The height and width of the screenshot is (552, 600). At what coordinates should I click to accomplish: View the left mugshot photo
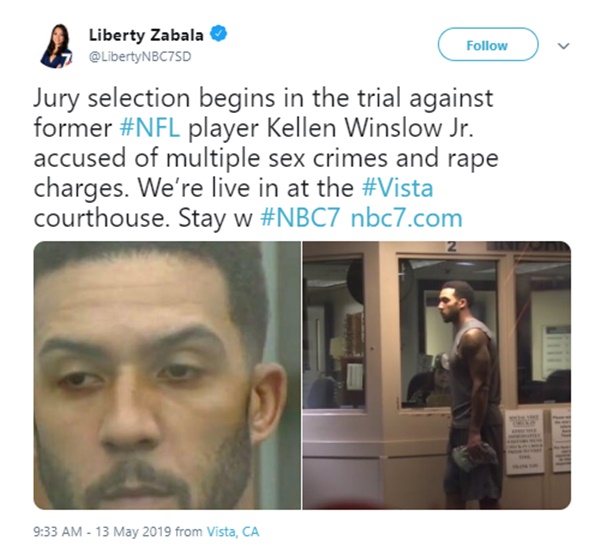167,375
